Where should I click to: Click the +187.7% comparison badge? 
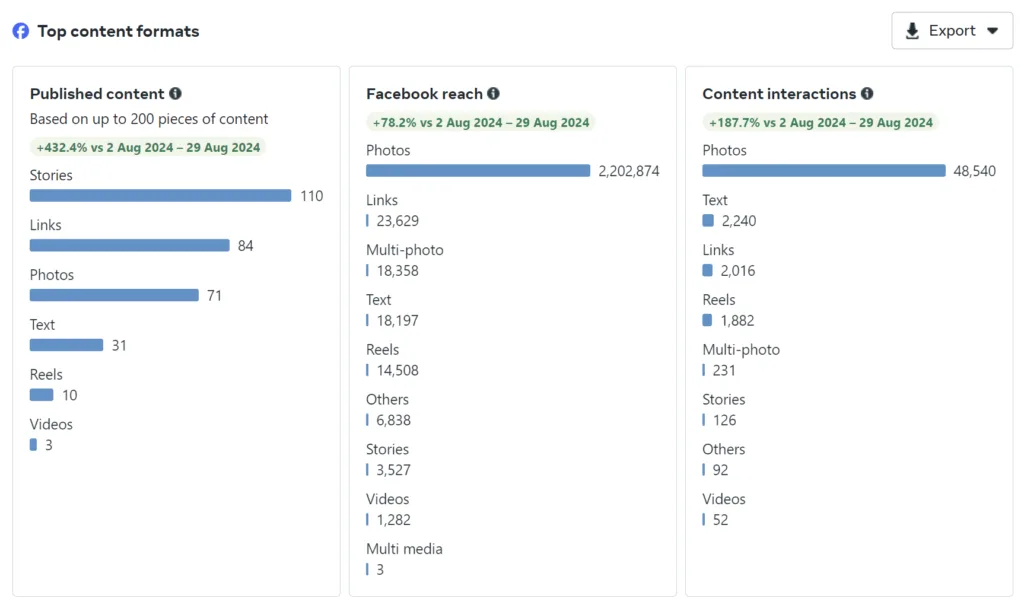pos(820,123)
